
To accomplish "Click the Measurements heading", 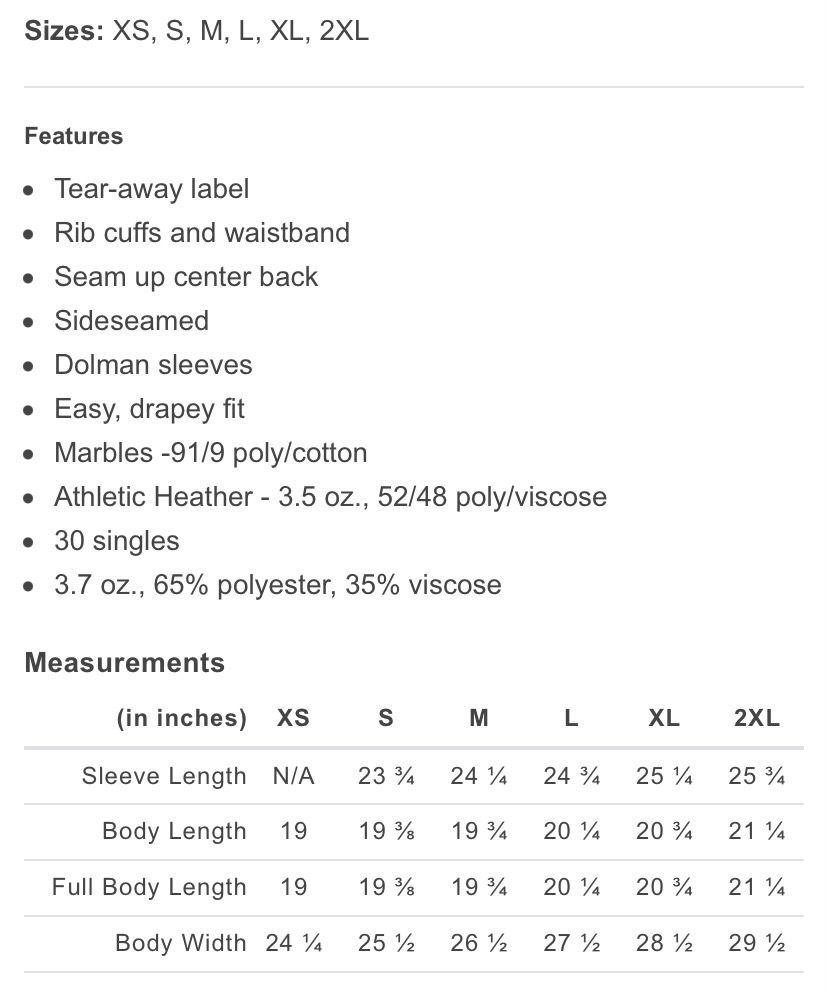I will pyautogui.click(x=125, y=663).
